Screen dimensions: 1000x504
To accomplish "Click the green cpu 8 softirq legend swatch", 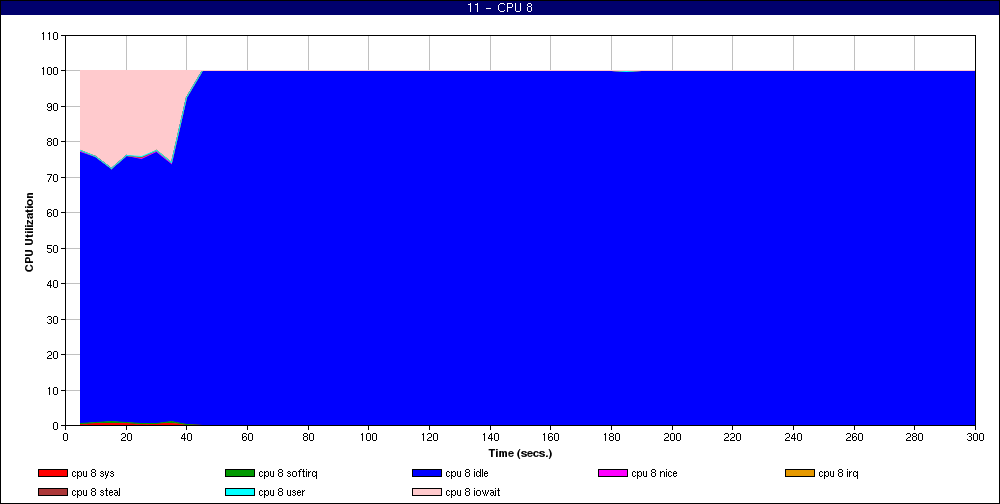I will [x=240, y=473].
